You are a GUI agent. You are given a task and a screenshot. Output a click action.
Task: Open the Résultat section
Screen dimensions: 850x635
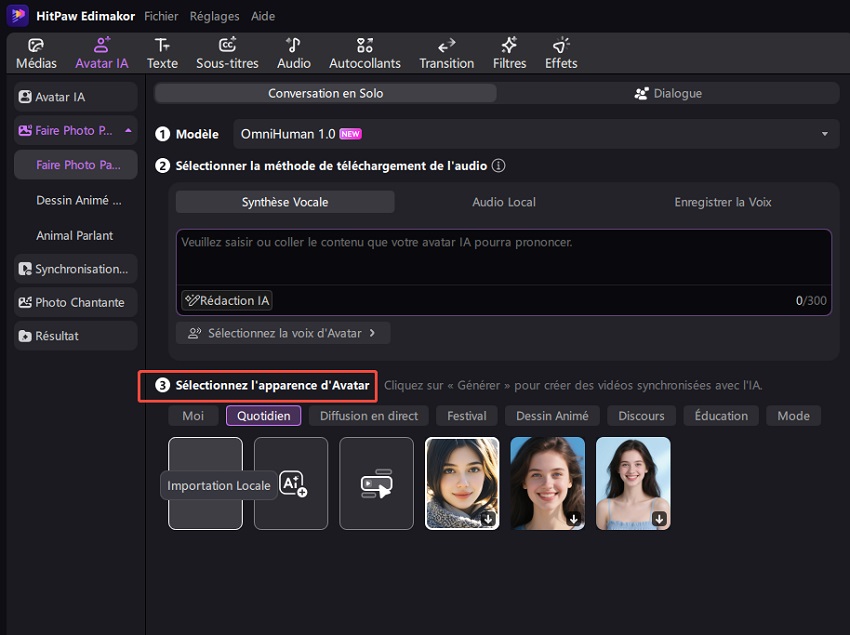click(73, 335)
